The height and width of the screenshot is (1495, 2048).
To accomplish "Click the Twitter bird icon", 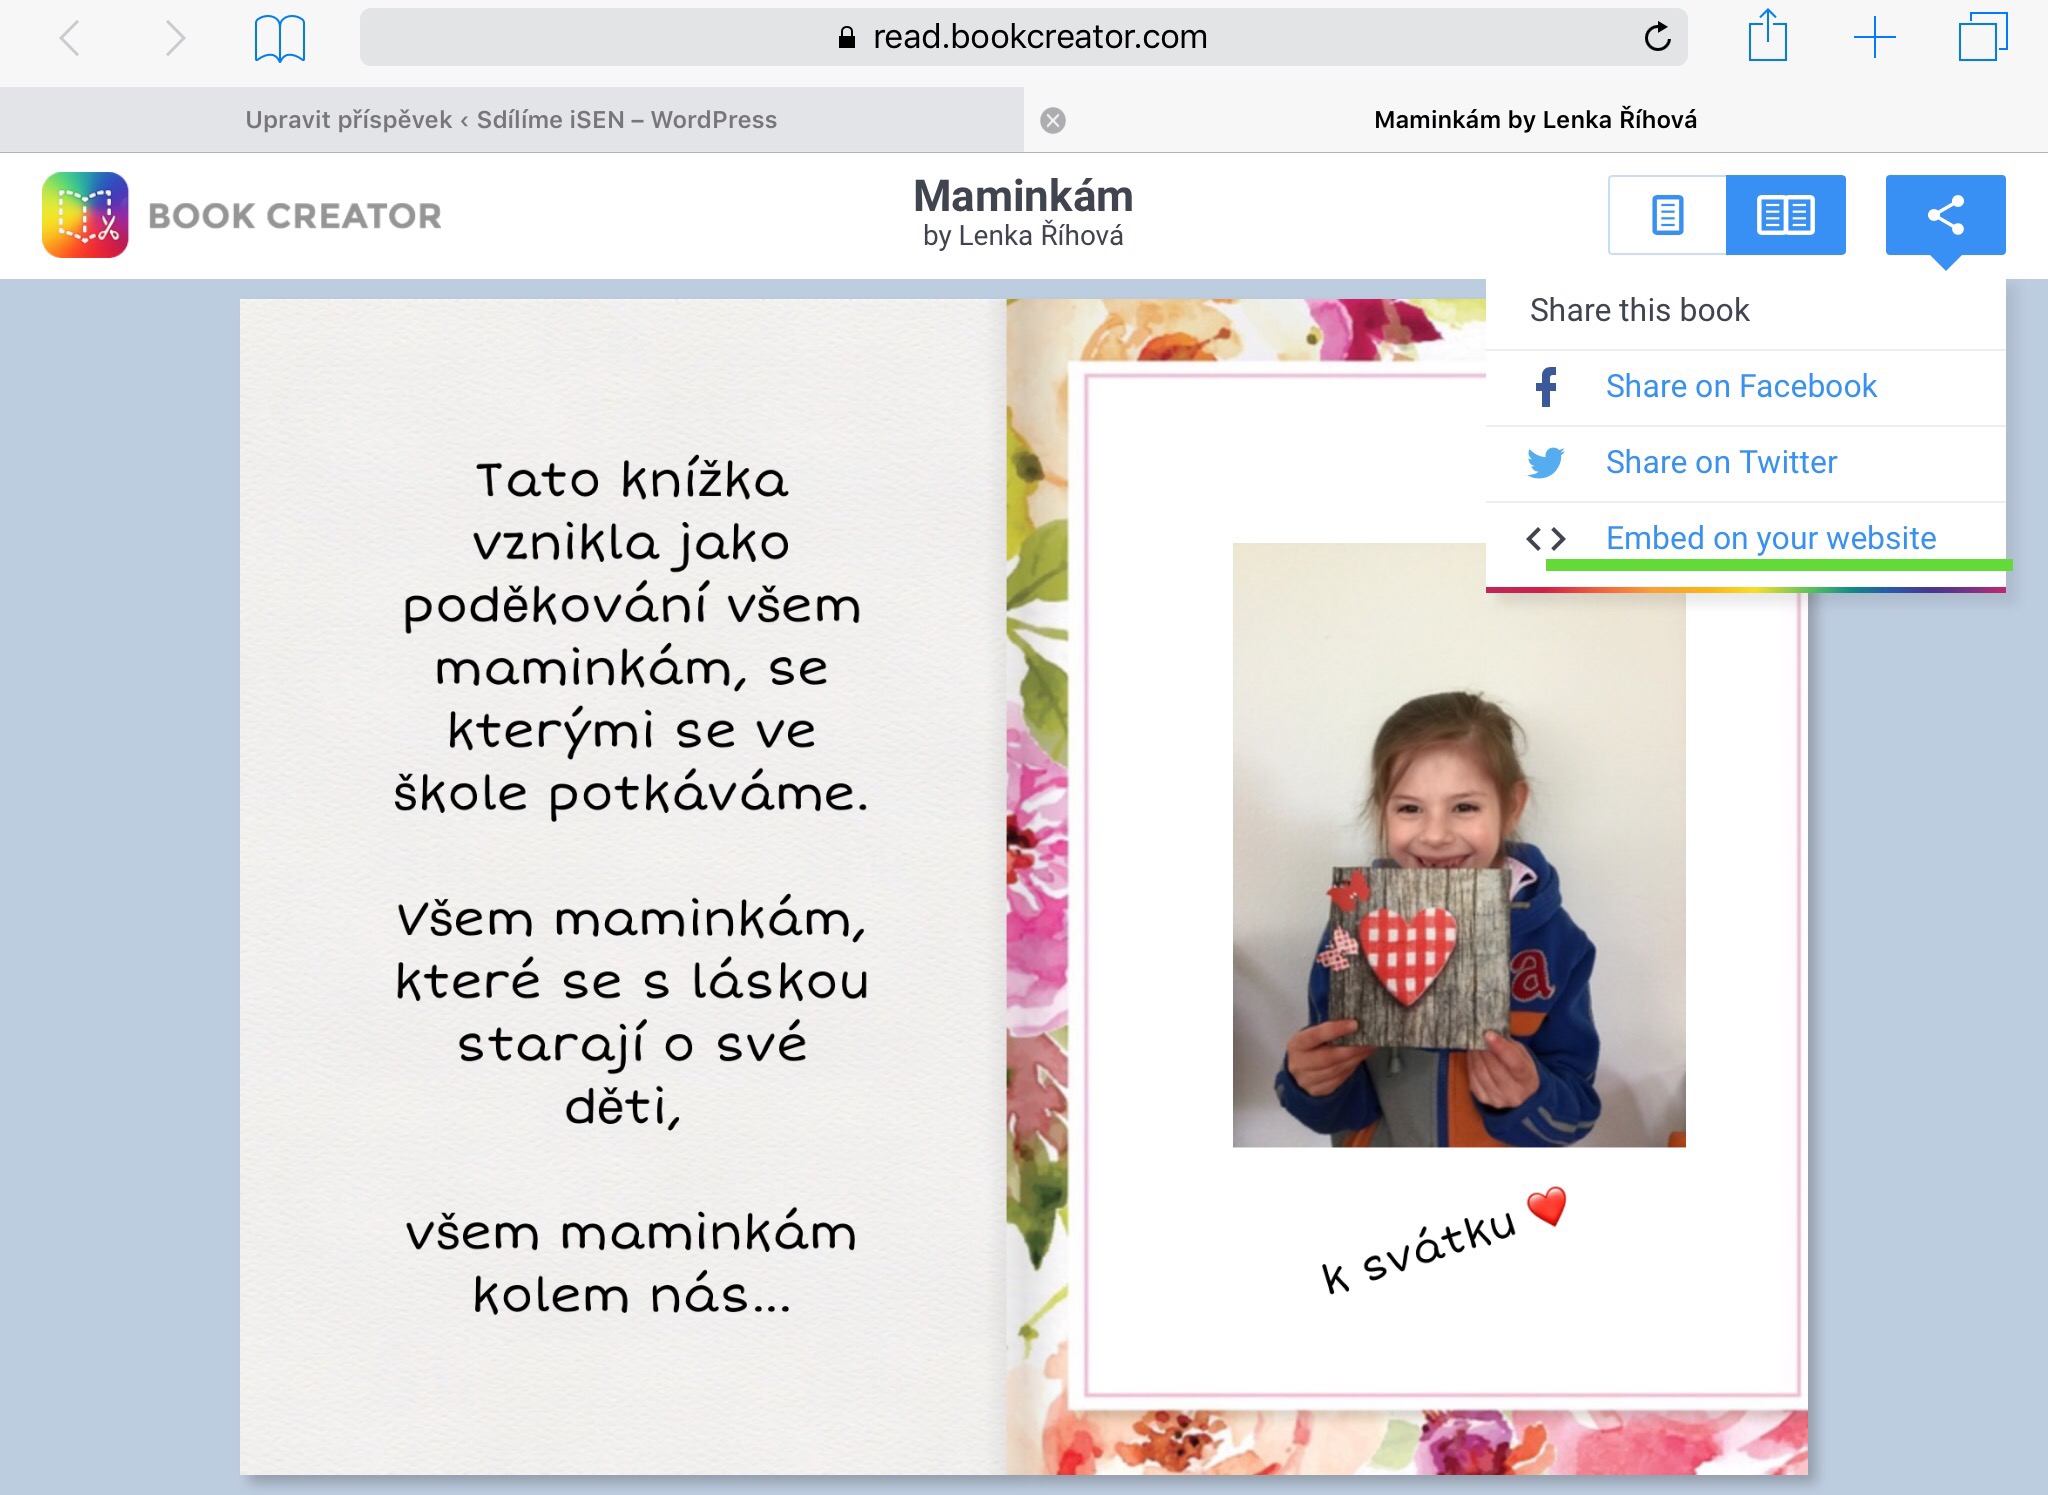I will pyautogui.click(x=1546, y=463).
